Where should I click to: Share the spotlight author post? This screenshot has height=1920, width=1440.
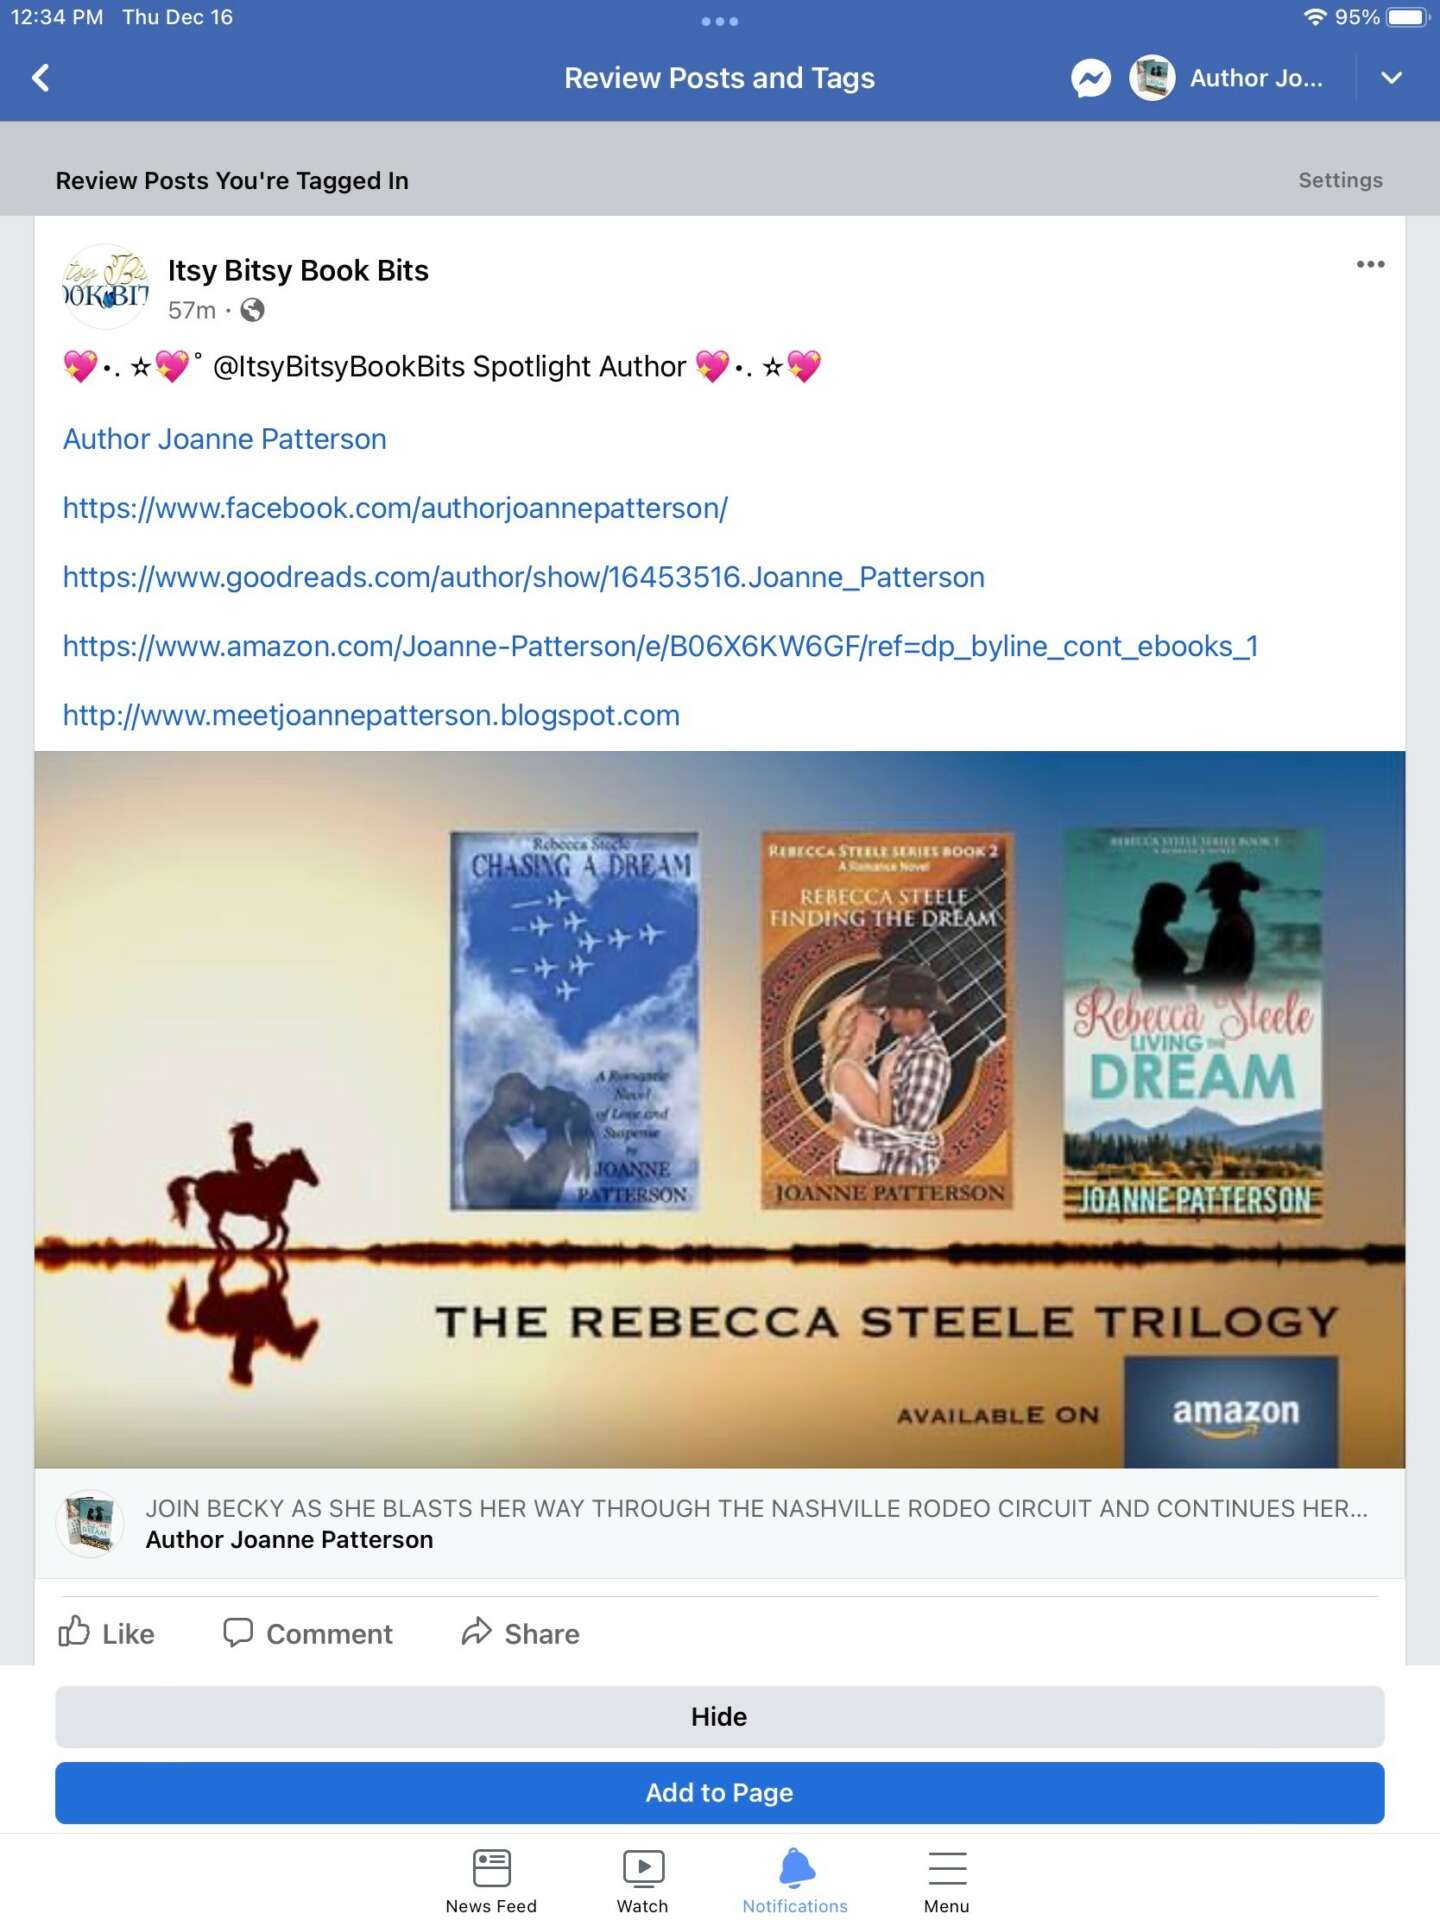520,1633
